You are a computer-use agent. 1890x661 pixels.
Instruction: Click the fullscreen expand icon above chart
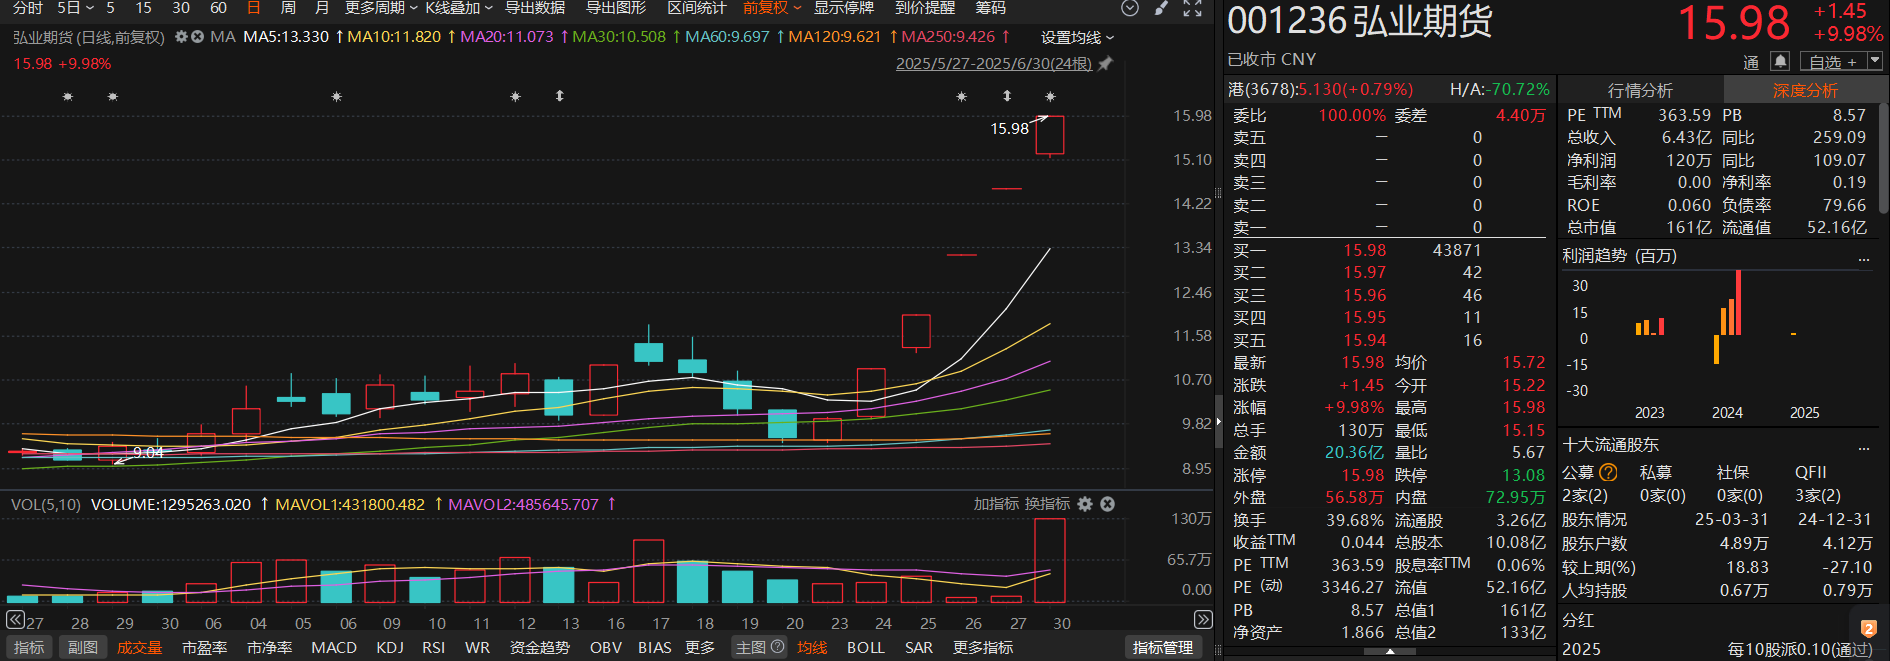tap(1192, 8)
